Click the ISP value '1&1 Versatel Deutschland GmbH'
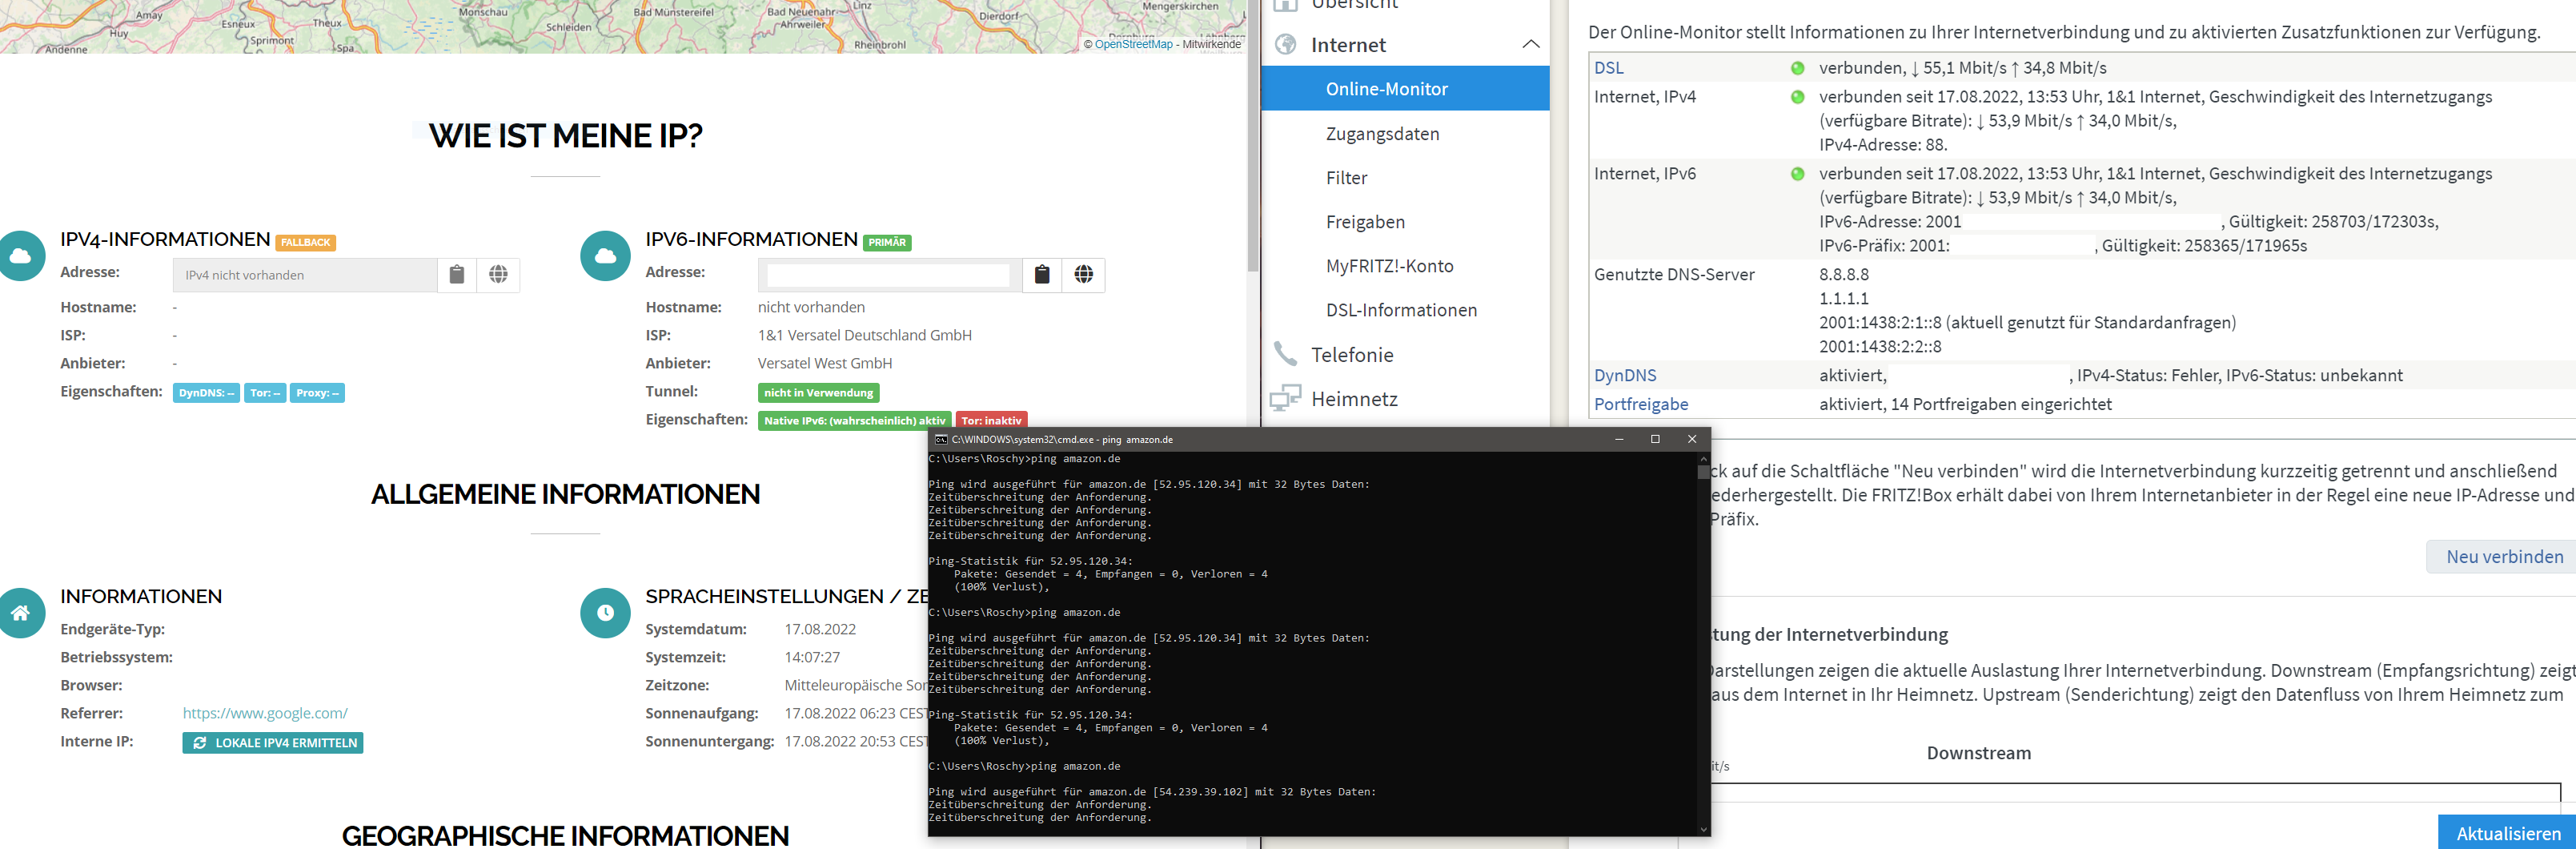The width and height of the screenshot is (2576, 849). tap(865, 335)
